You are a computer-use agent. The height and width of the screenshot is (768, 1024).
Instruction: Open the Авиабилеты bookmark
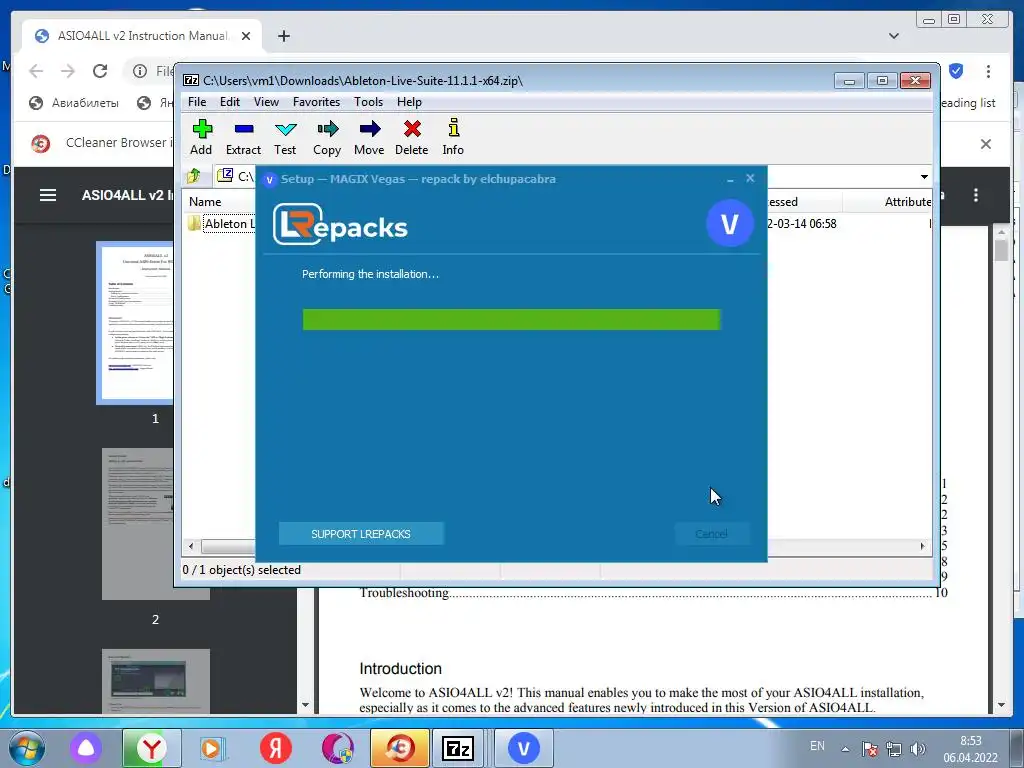(74, 103)
